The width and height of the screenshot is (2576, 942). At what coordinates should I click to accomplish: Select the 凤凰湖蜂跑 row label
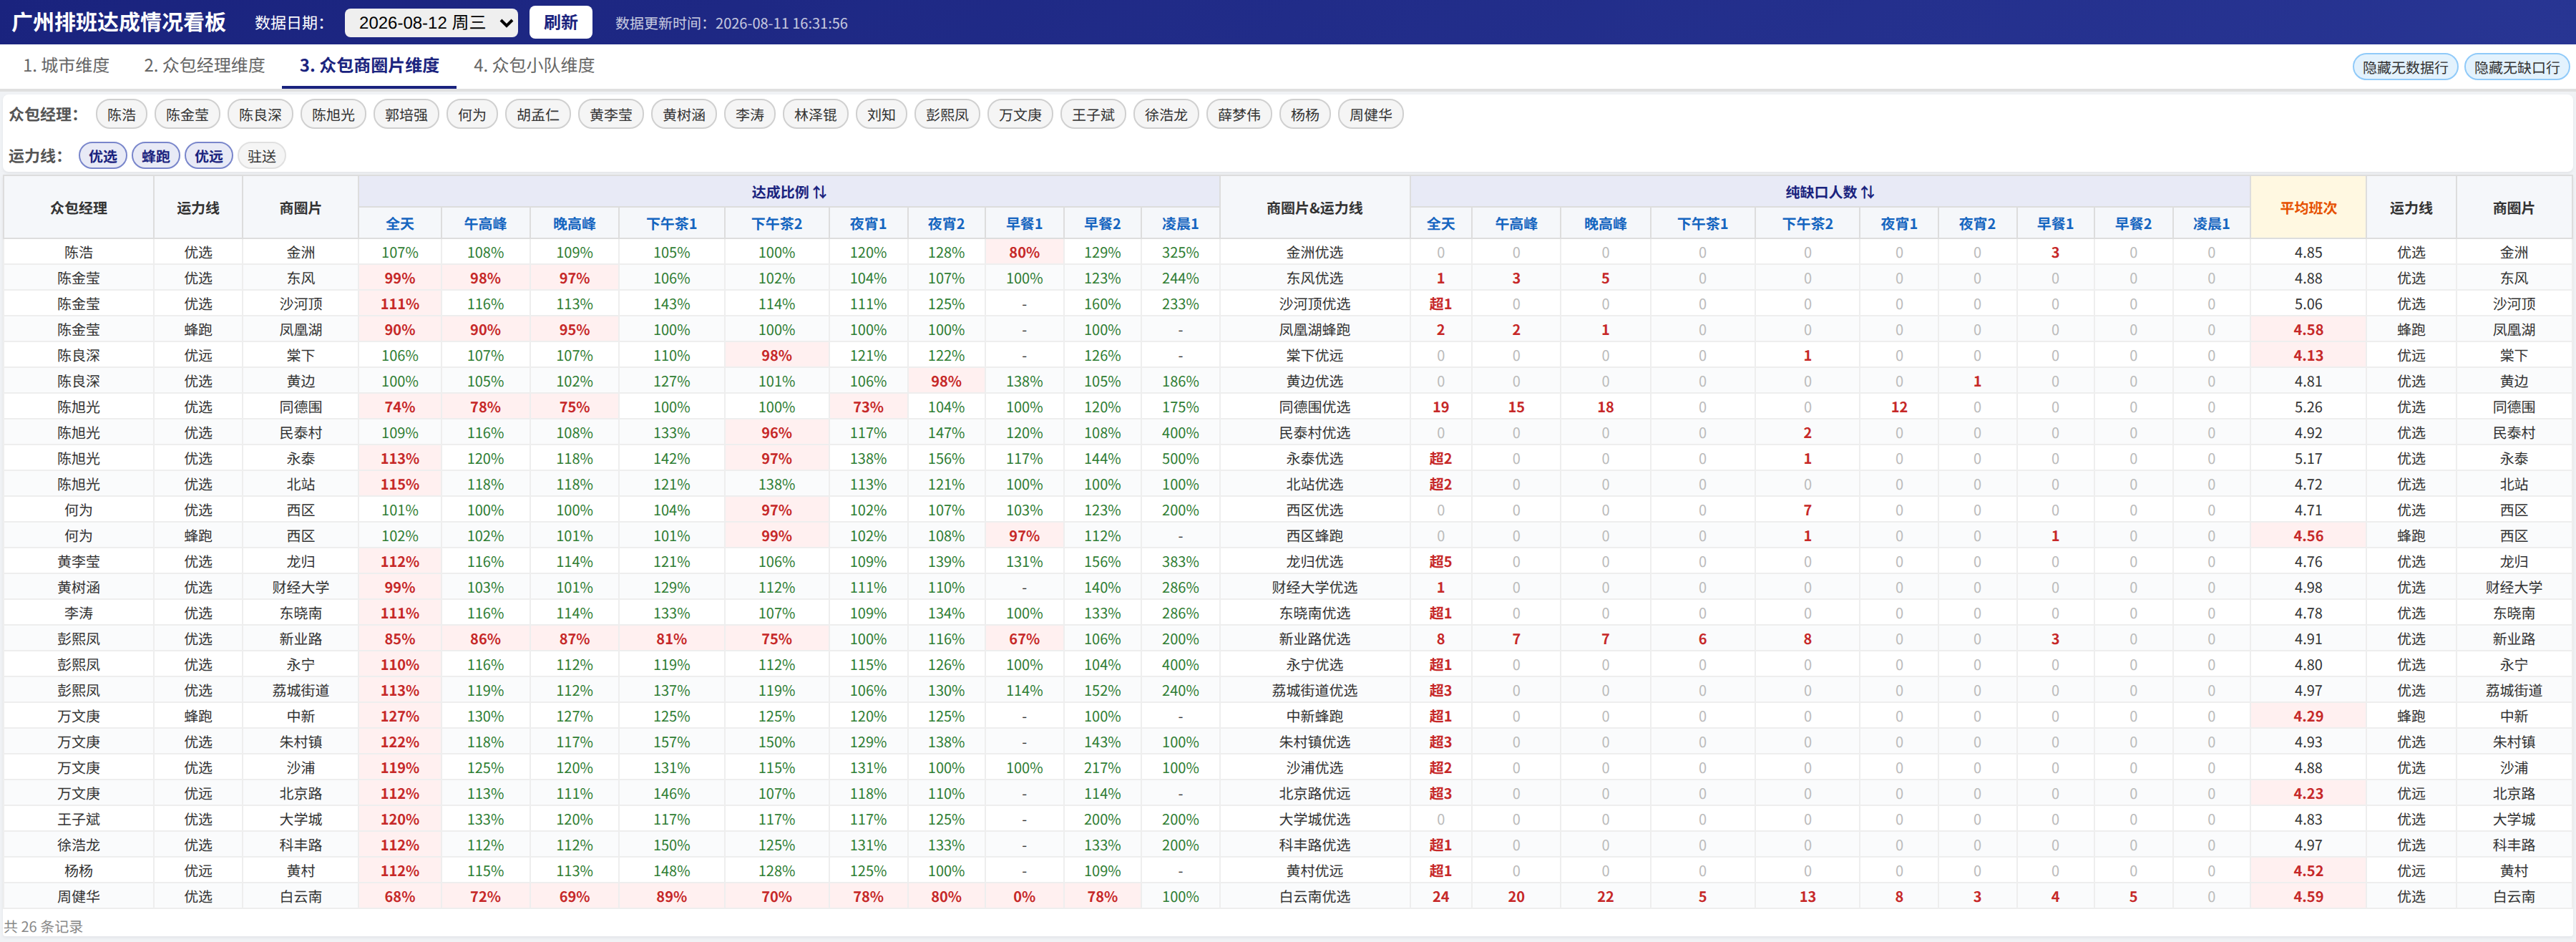1314,330
